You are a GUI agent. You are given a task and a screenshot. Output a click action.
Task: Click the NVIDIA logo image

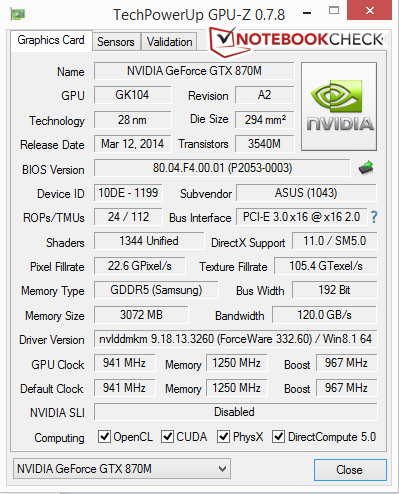(339, 106)
